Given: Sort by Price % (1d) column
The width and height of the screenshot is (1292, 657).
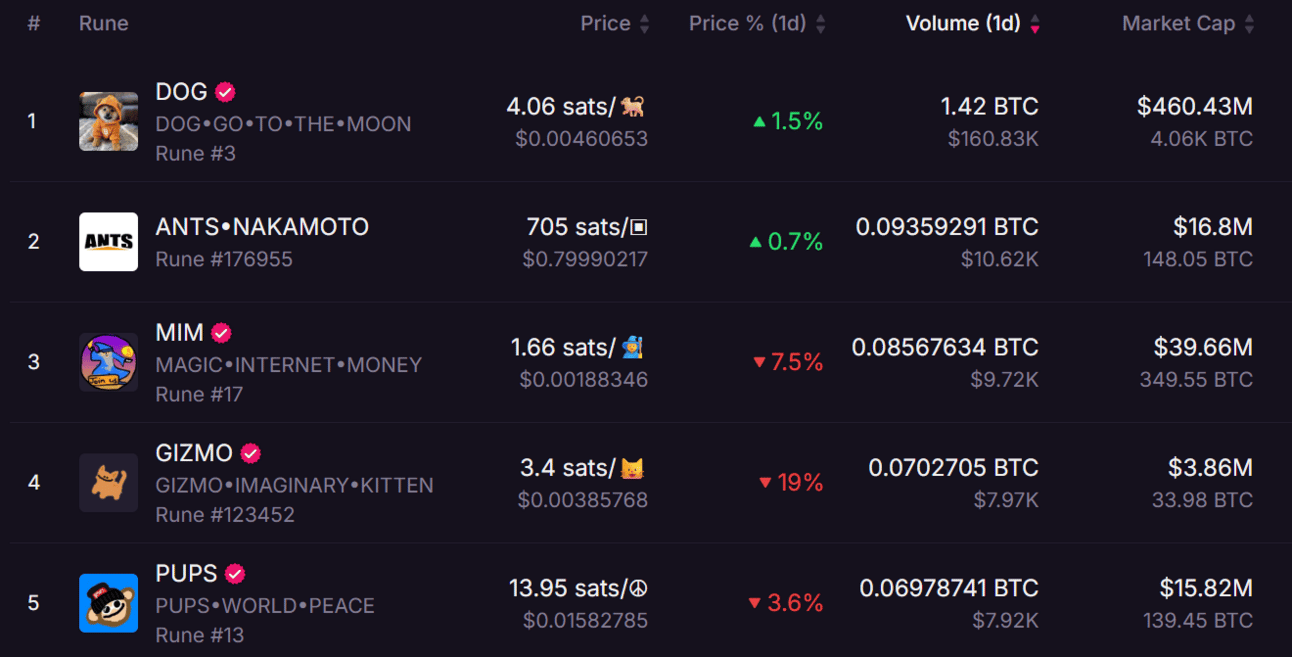Looking at the screenshot, I should (x=757, y=23).
